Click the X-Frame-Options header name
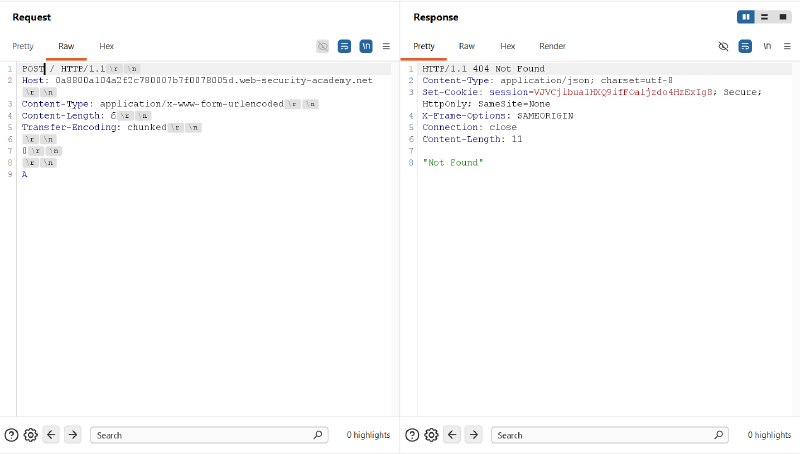800x454 pixels. [464, 116]
